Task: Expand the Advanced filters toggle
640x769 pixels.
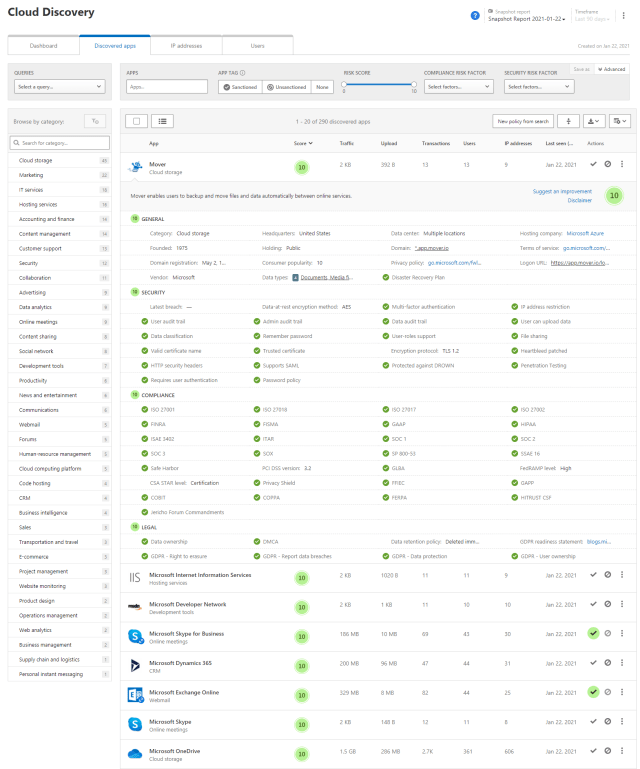Action: tap(612, 69)
